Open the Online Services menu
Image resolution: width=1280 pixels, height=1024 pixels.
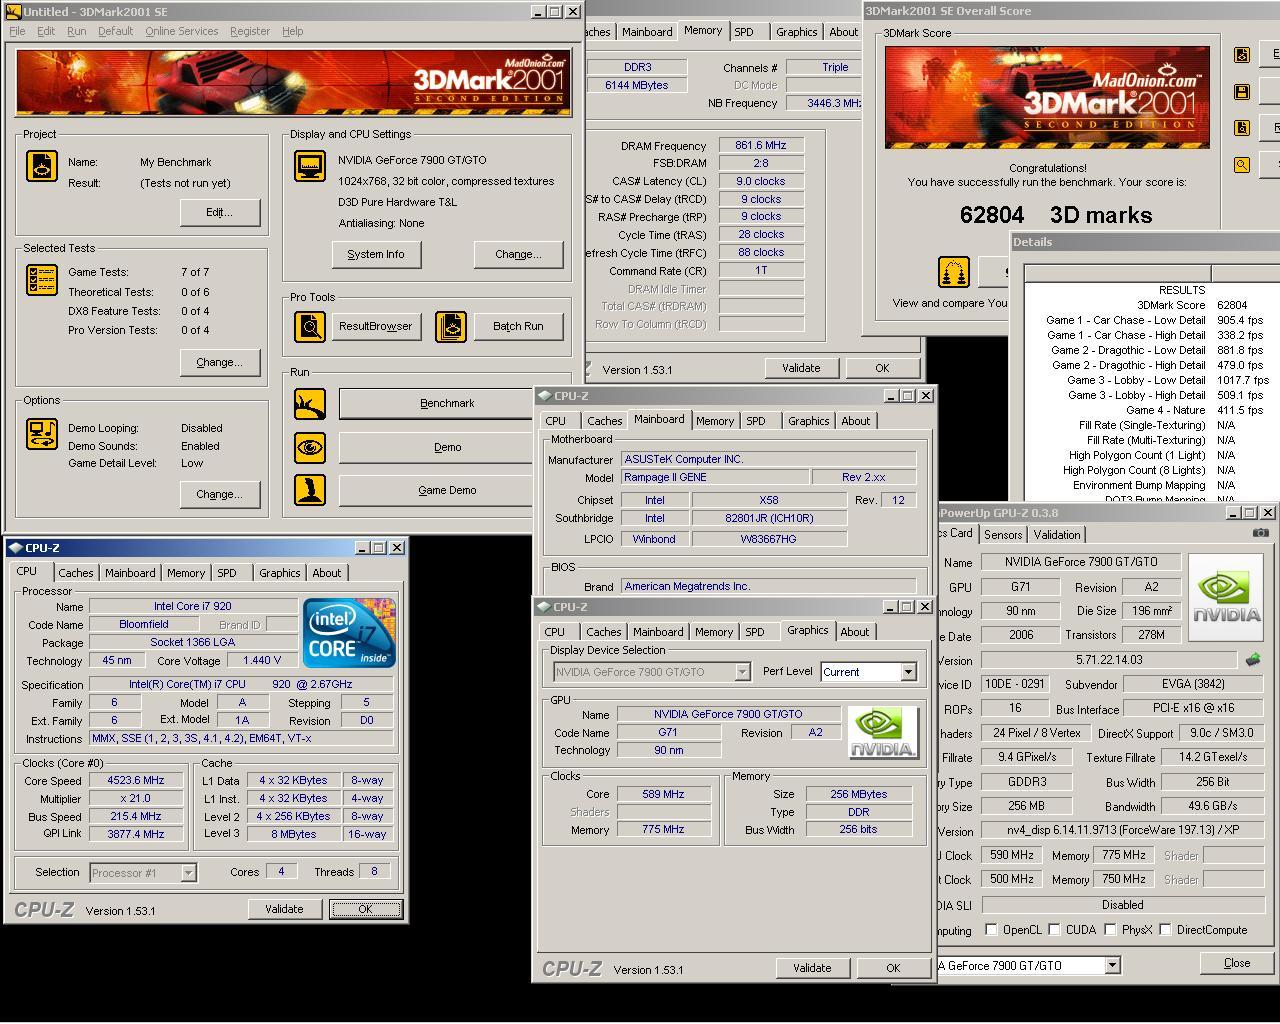181,31
